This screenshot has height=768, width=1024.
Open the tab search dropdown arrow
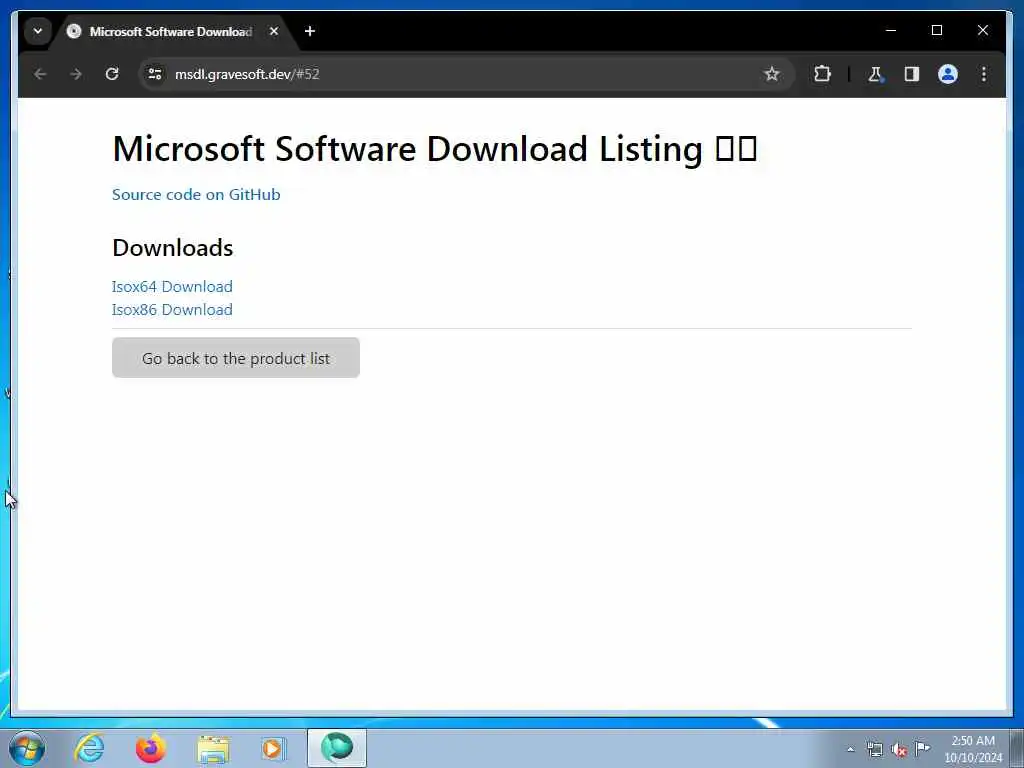38,31
